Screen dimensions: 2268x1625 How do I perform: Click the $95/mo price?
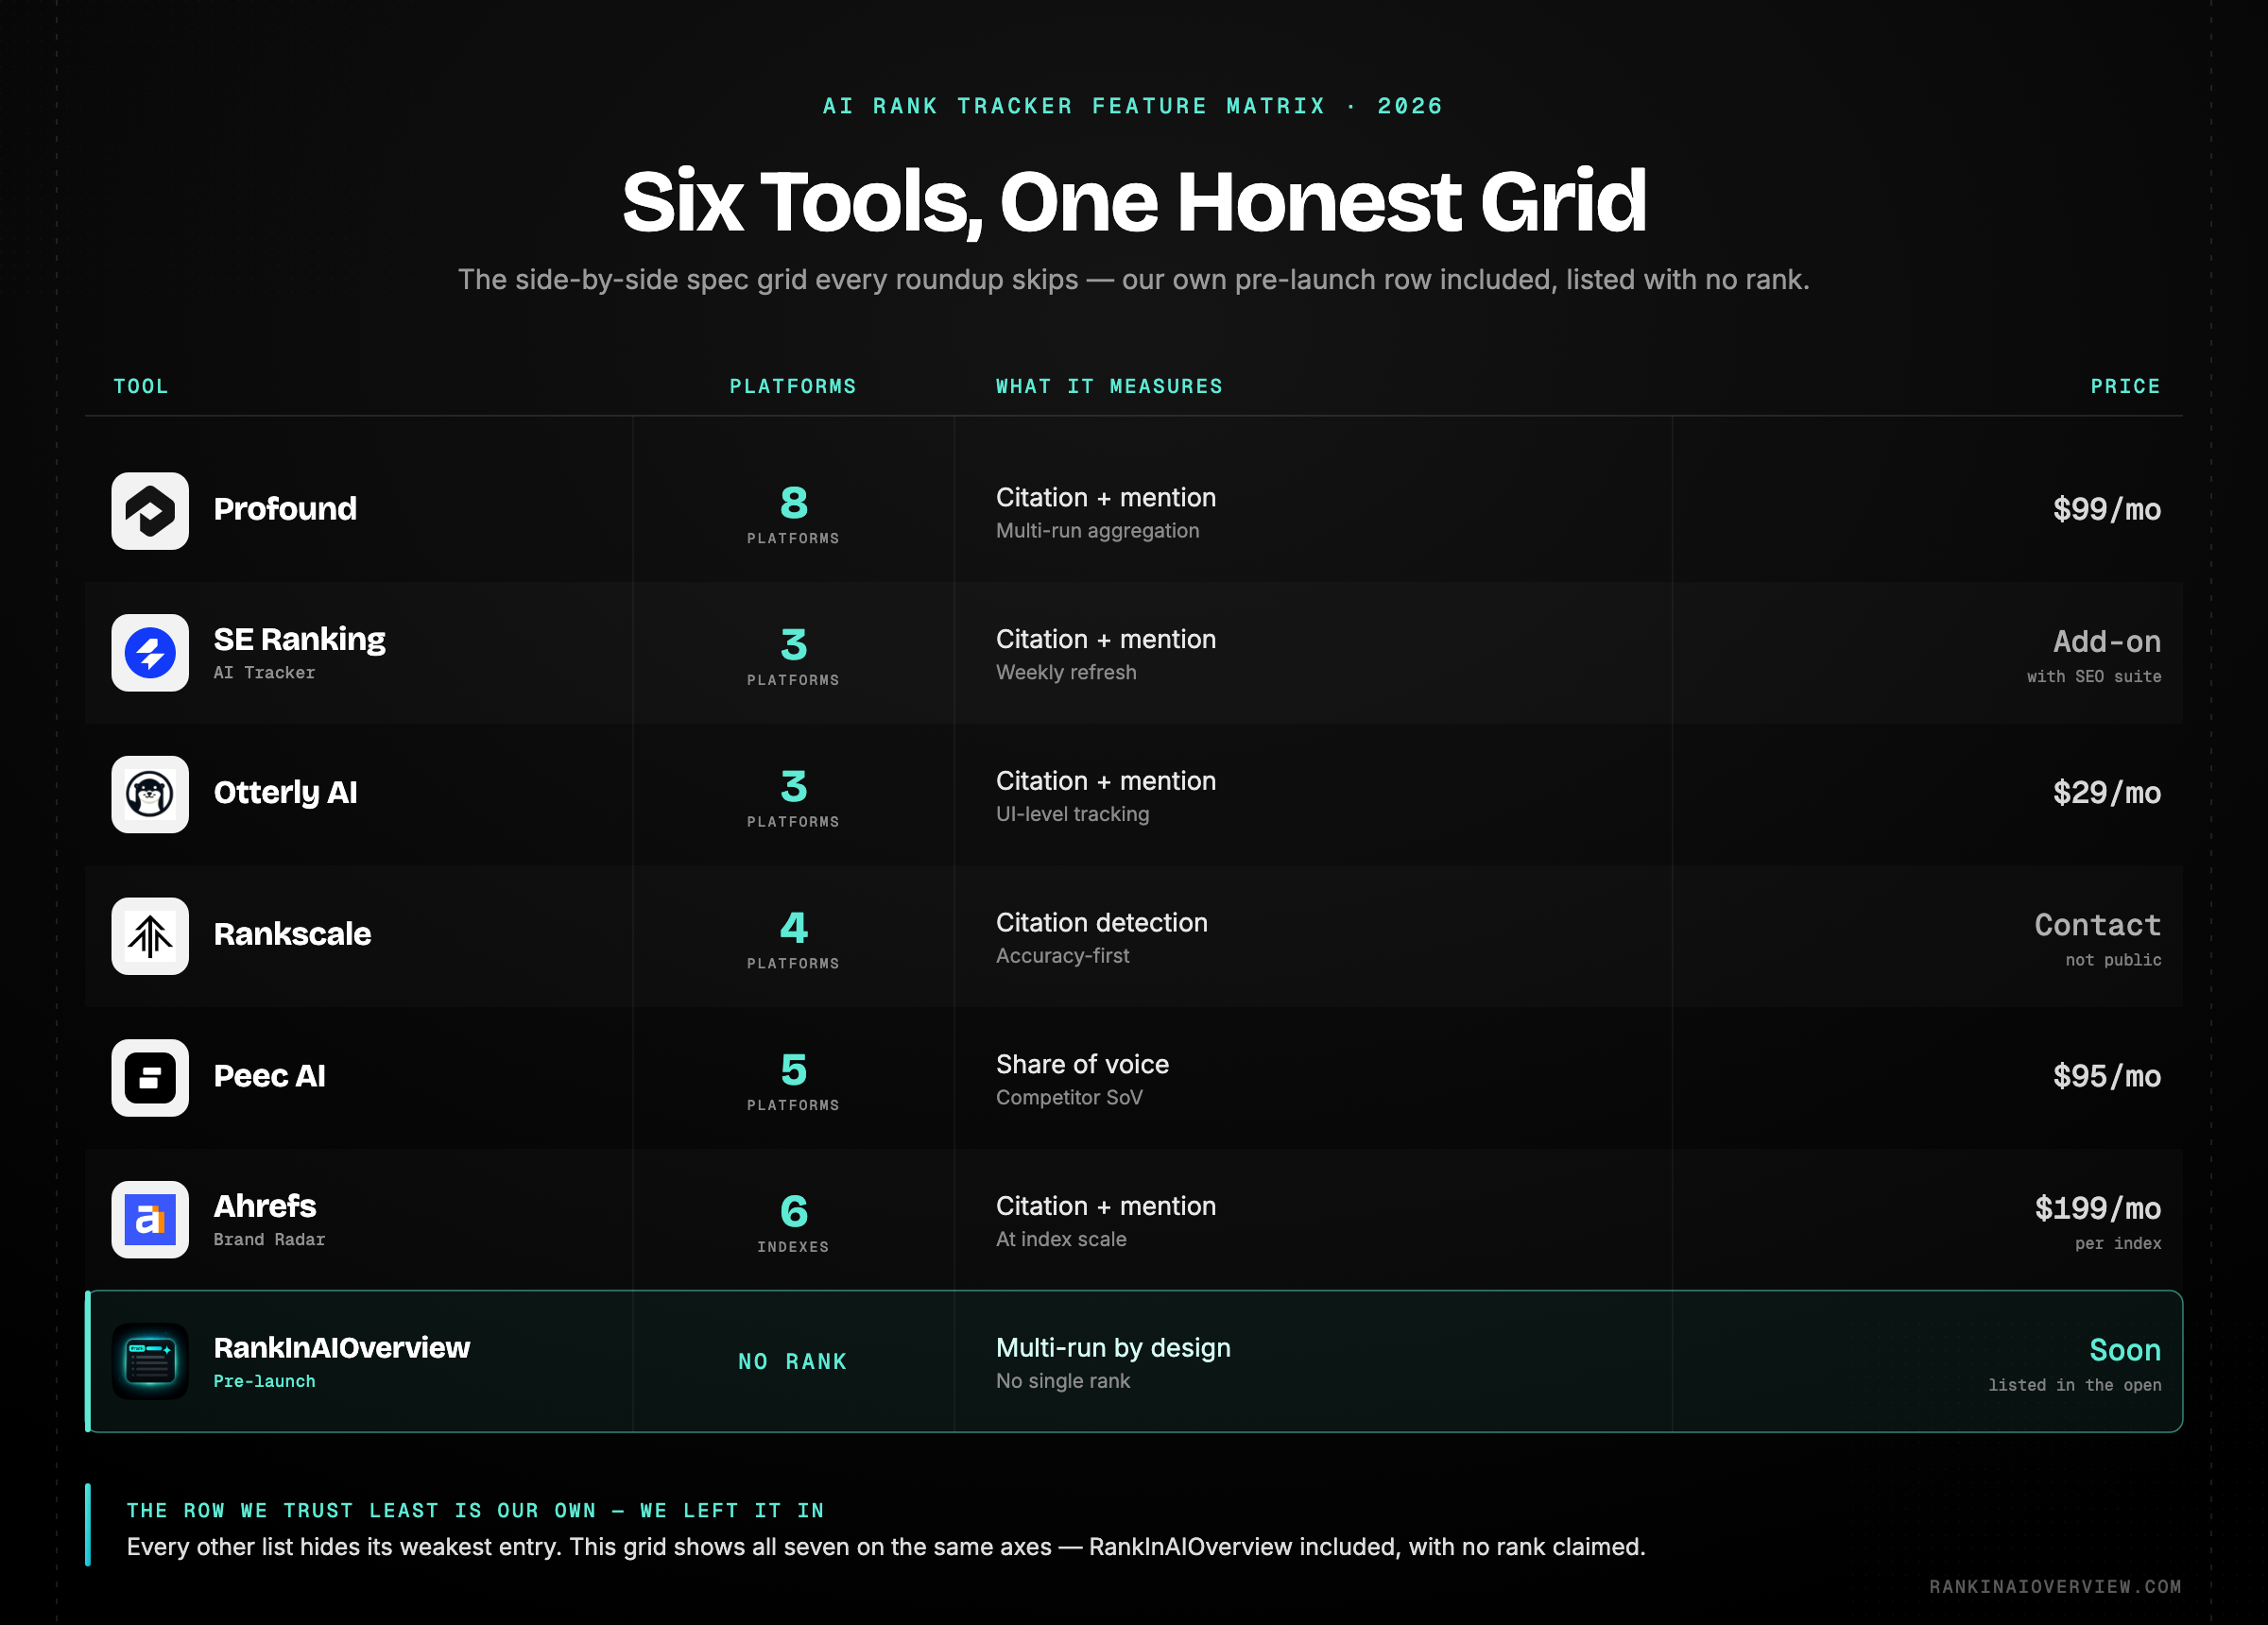2107,1077
